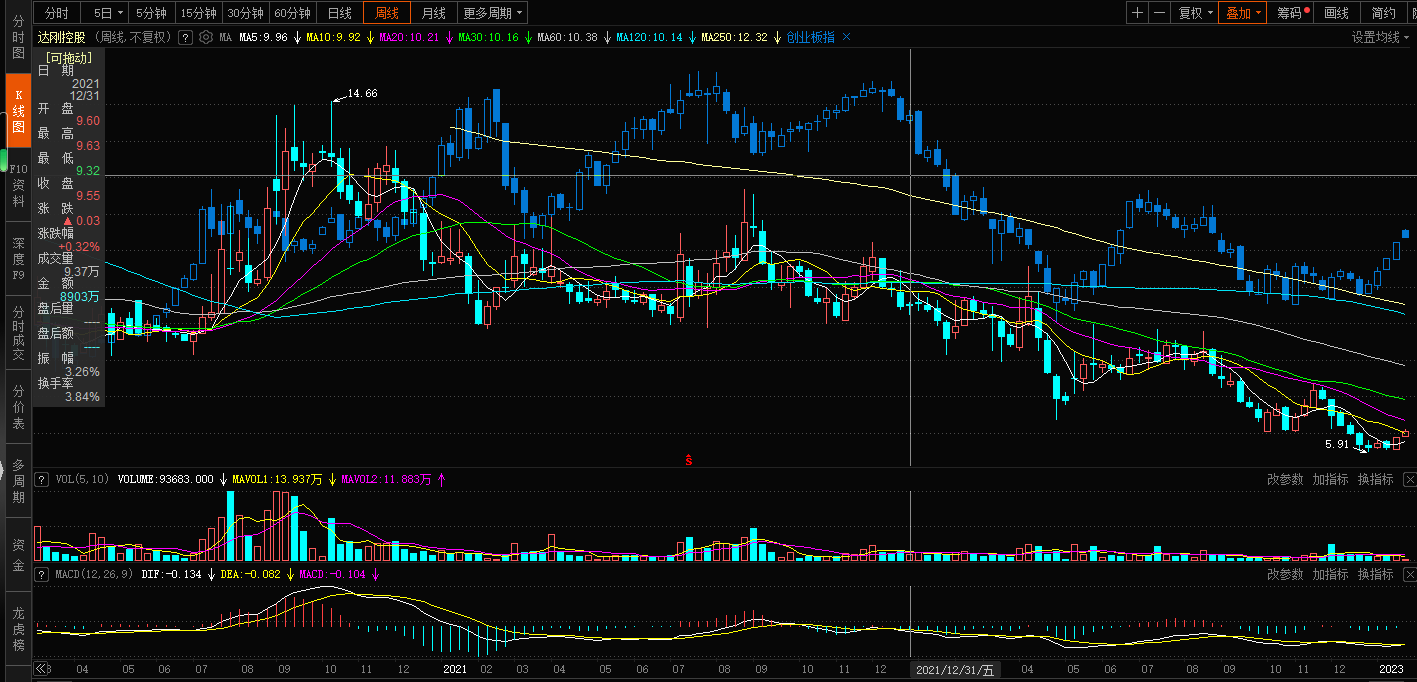Image resolution: width=1417 pixels, height=682 pixels.
Task: Open the MACD indicator help icon
Action: [x=42, y=574]
